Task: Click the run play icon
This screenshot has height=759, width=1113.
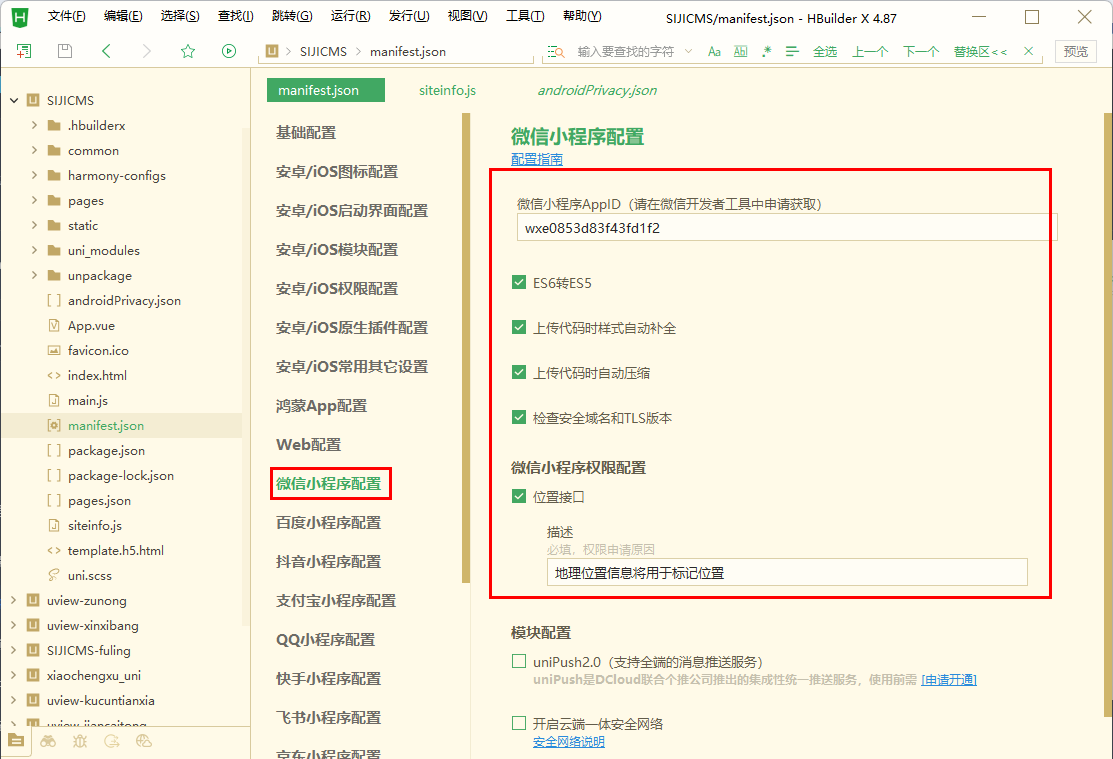Action: tap(229, 51)
